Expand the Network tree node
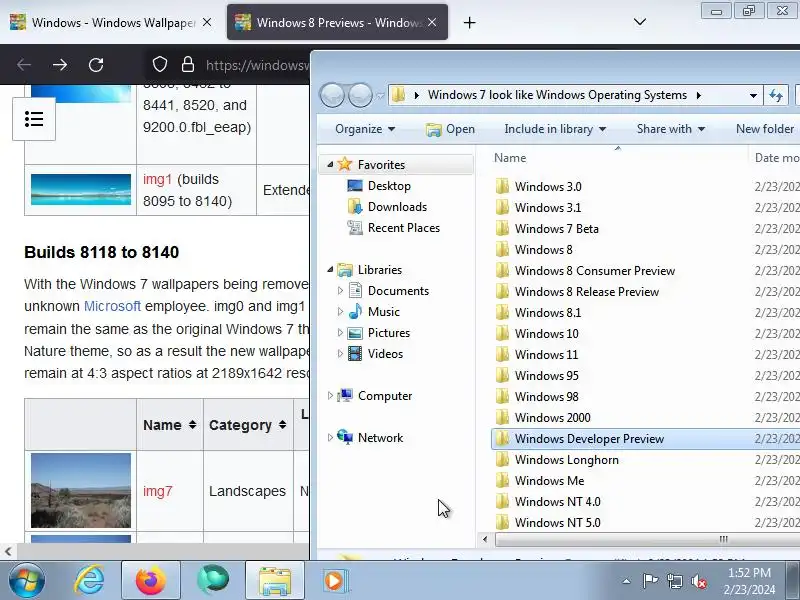The width and height of the screenshot is (800, 600). [x=330, y=437]
